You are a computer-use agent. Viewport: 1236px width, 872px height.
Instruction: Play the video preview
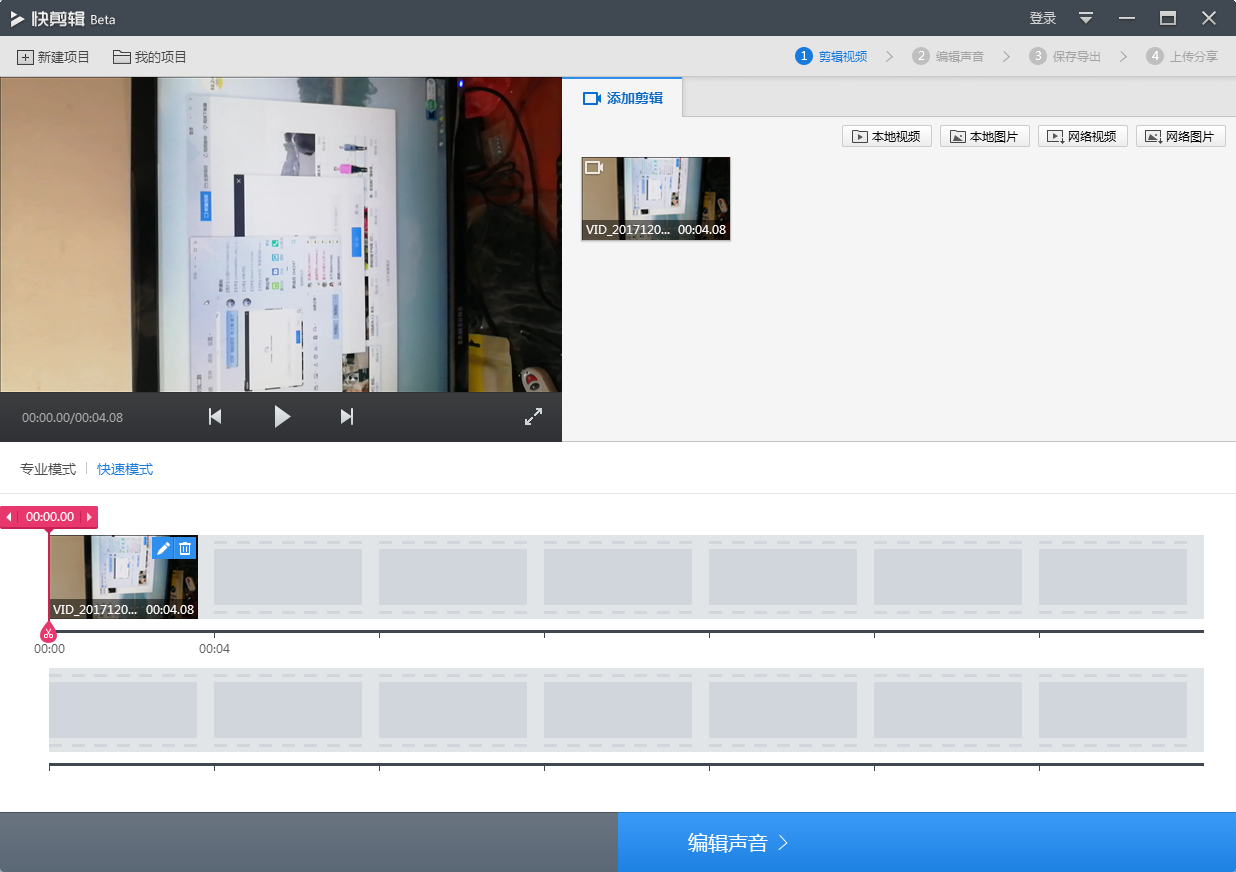click(282, 417)
